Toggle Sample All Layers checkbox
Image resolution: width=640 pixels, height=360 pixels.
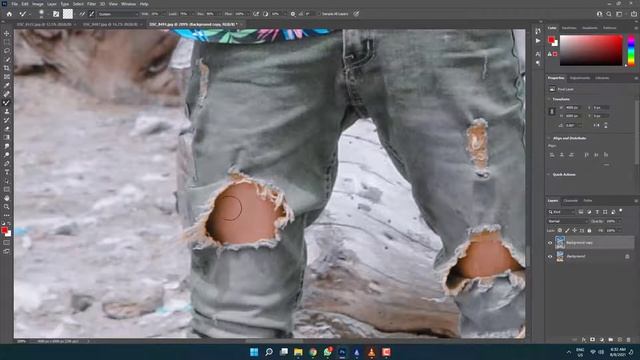pos(320,14)
